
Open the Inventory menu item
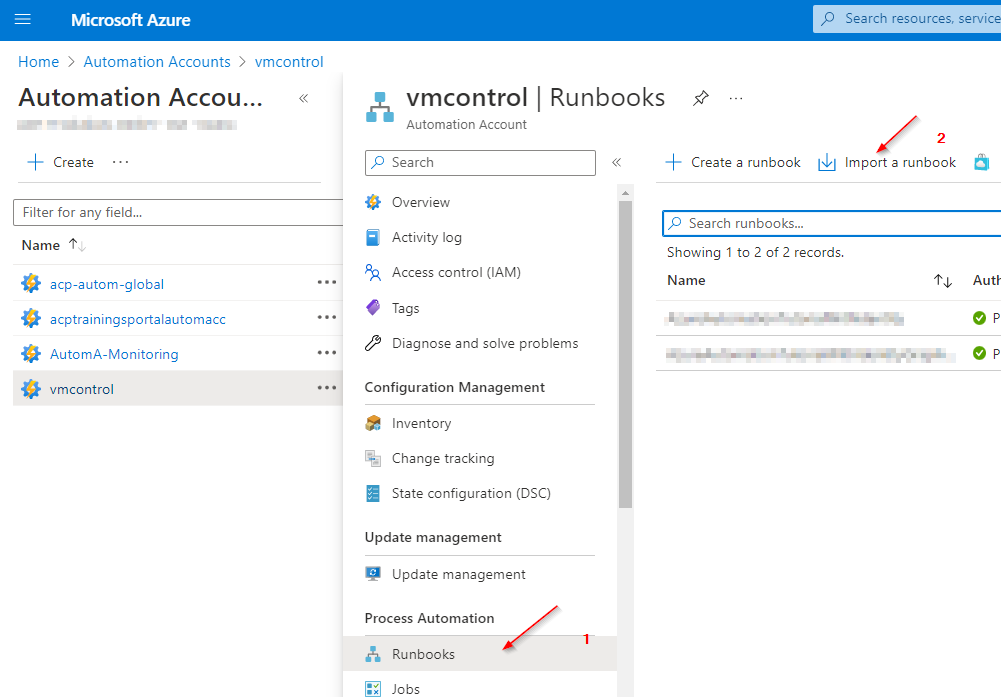pyautogui.click(x=421, y=423)
